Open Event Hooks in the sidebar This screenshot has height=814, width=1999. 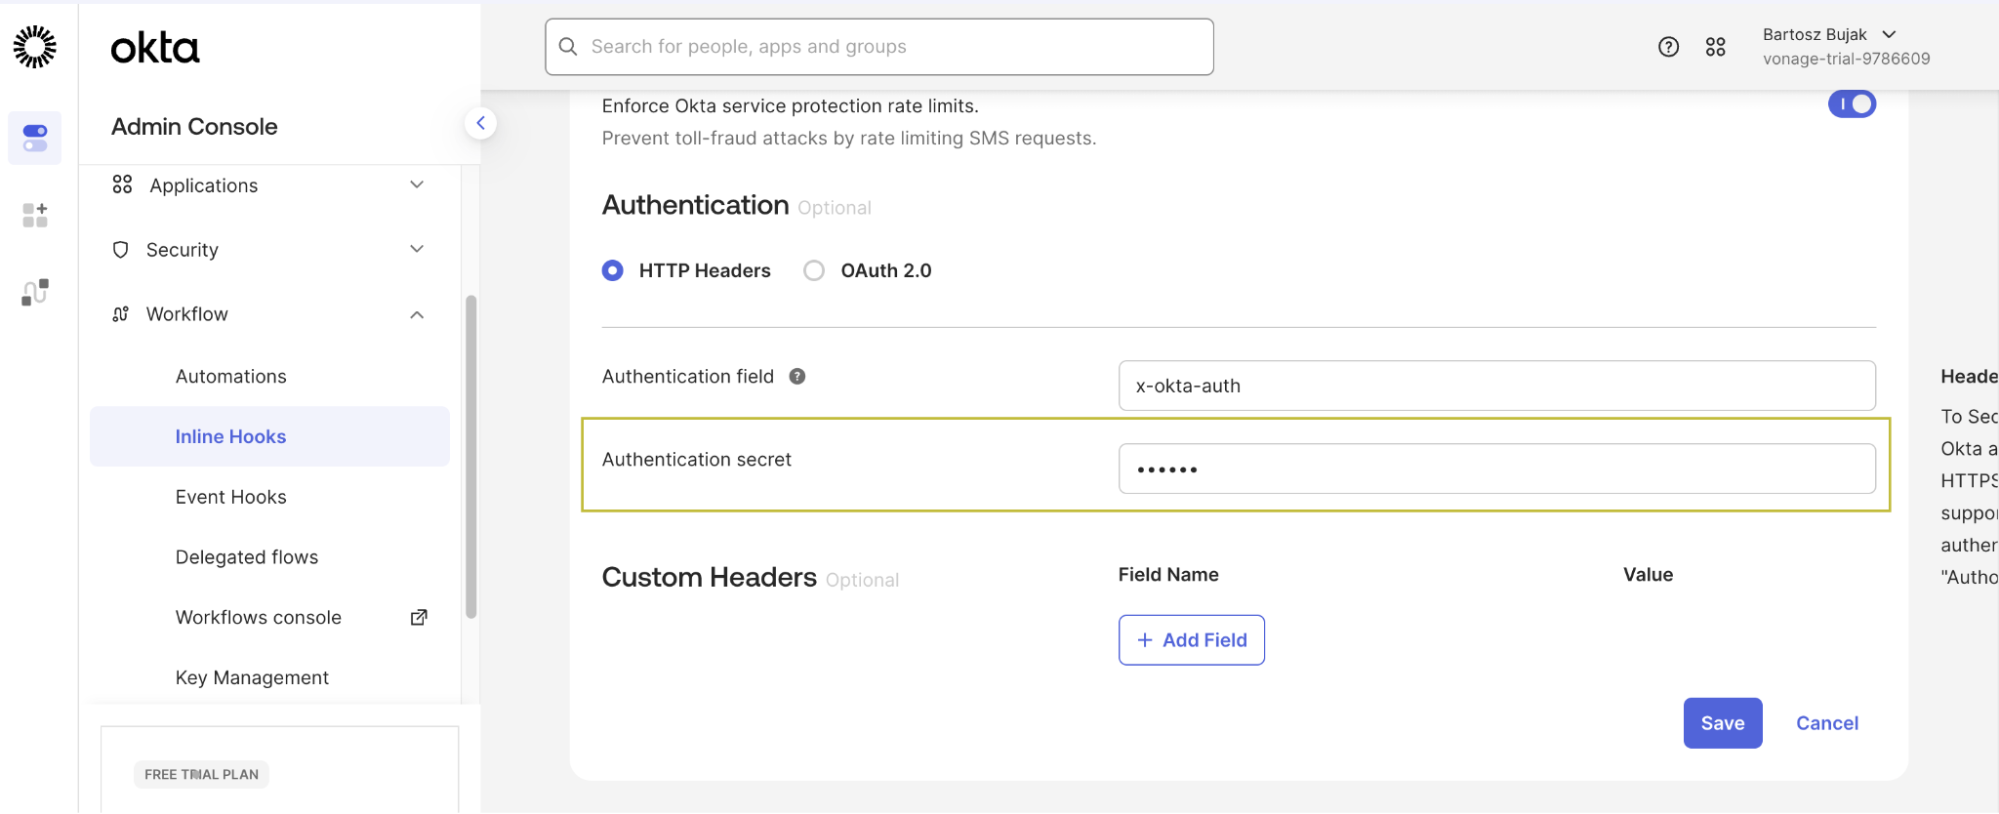click(x=231, y=497)
